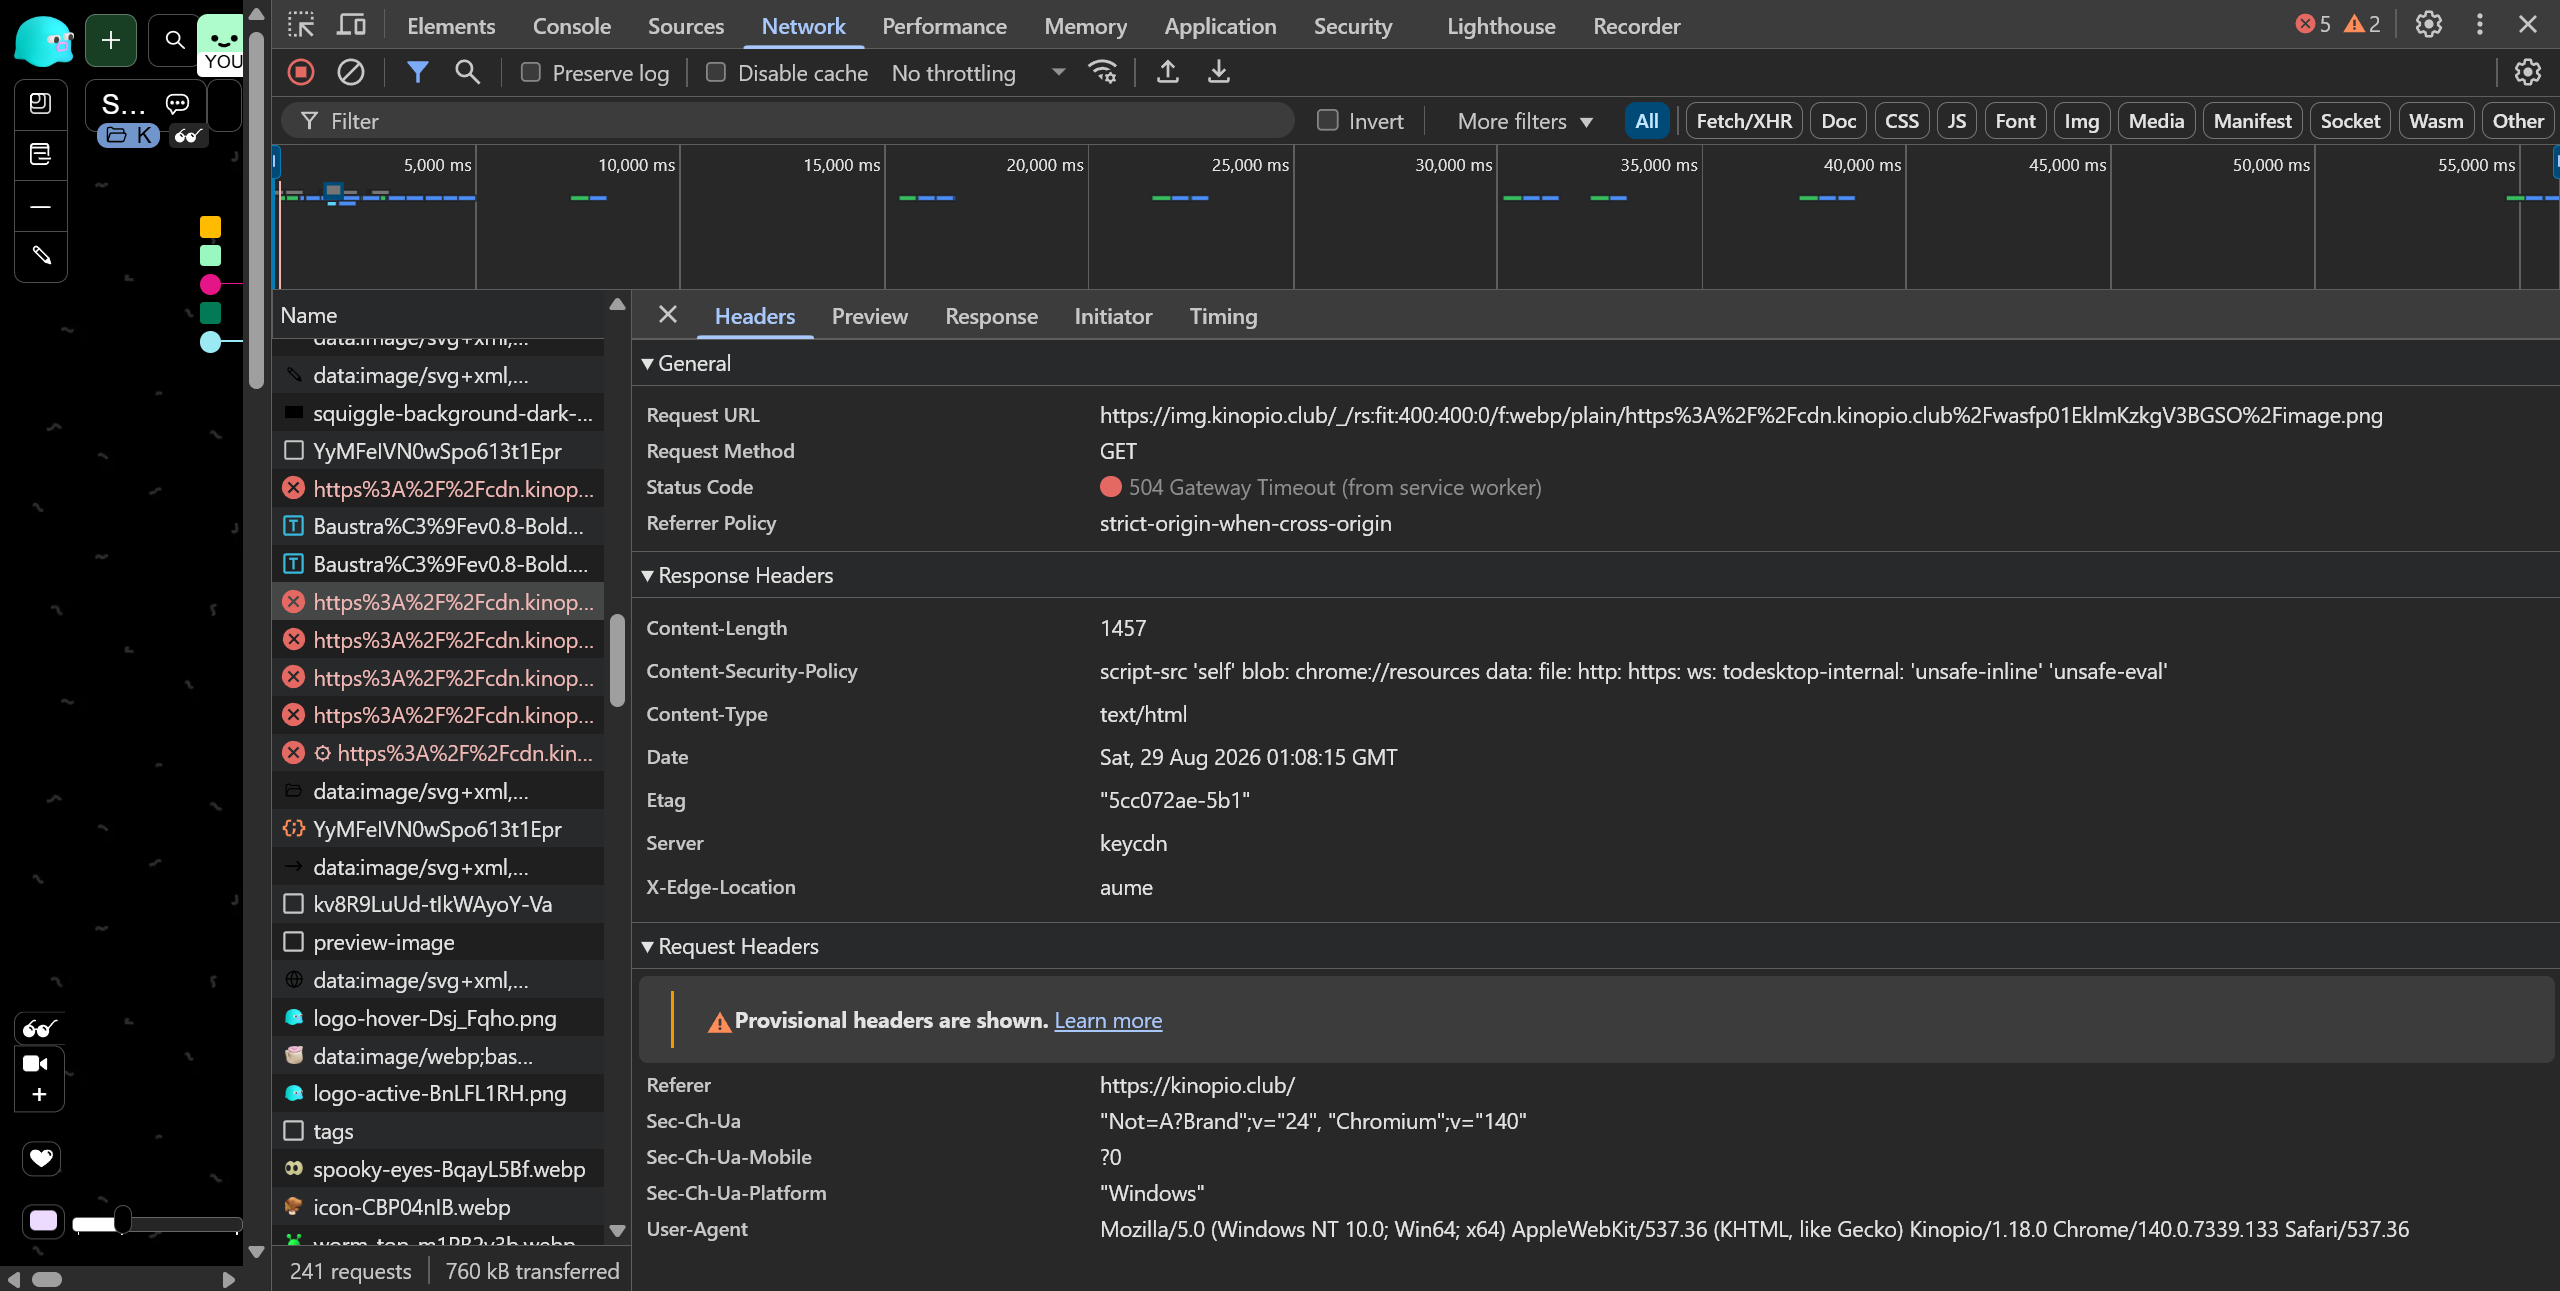Open the More filters dropdown
The width and height of the screenshot is (2560, 1291).
[1525, 121]
